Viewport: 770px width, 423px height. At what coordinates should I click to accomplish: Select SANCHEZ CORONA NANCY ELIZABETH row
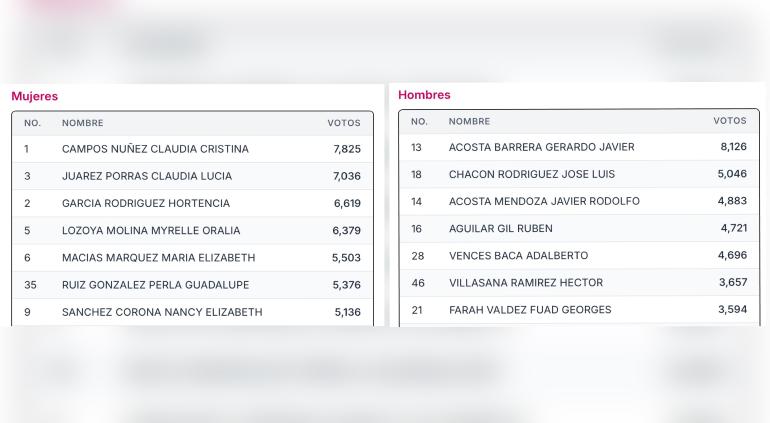pos(192,312)
